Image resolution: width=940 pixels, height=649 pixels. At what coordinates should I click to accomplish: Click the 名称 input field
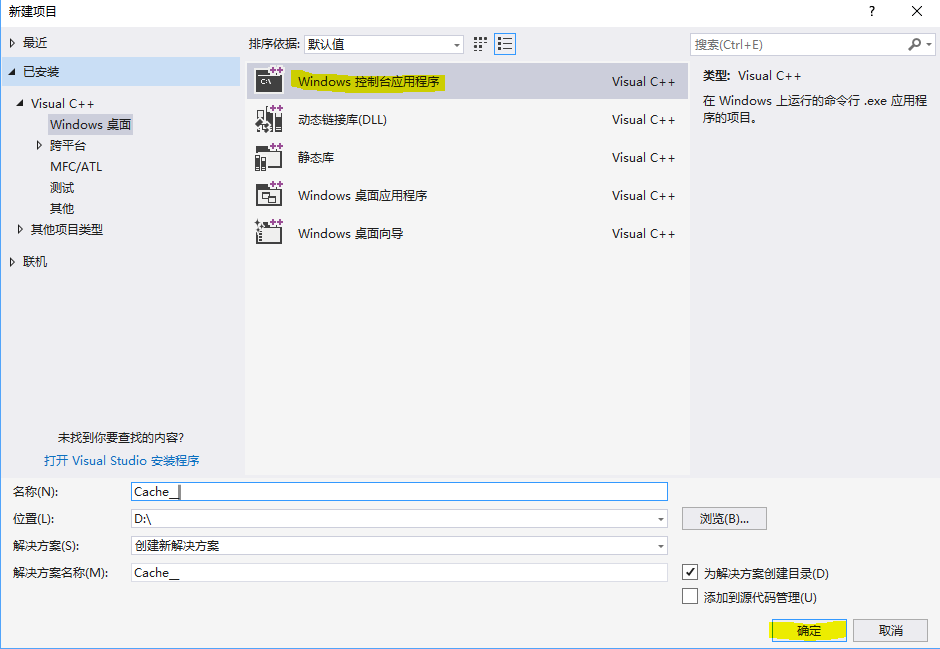click(x=399, y=492)
